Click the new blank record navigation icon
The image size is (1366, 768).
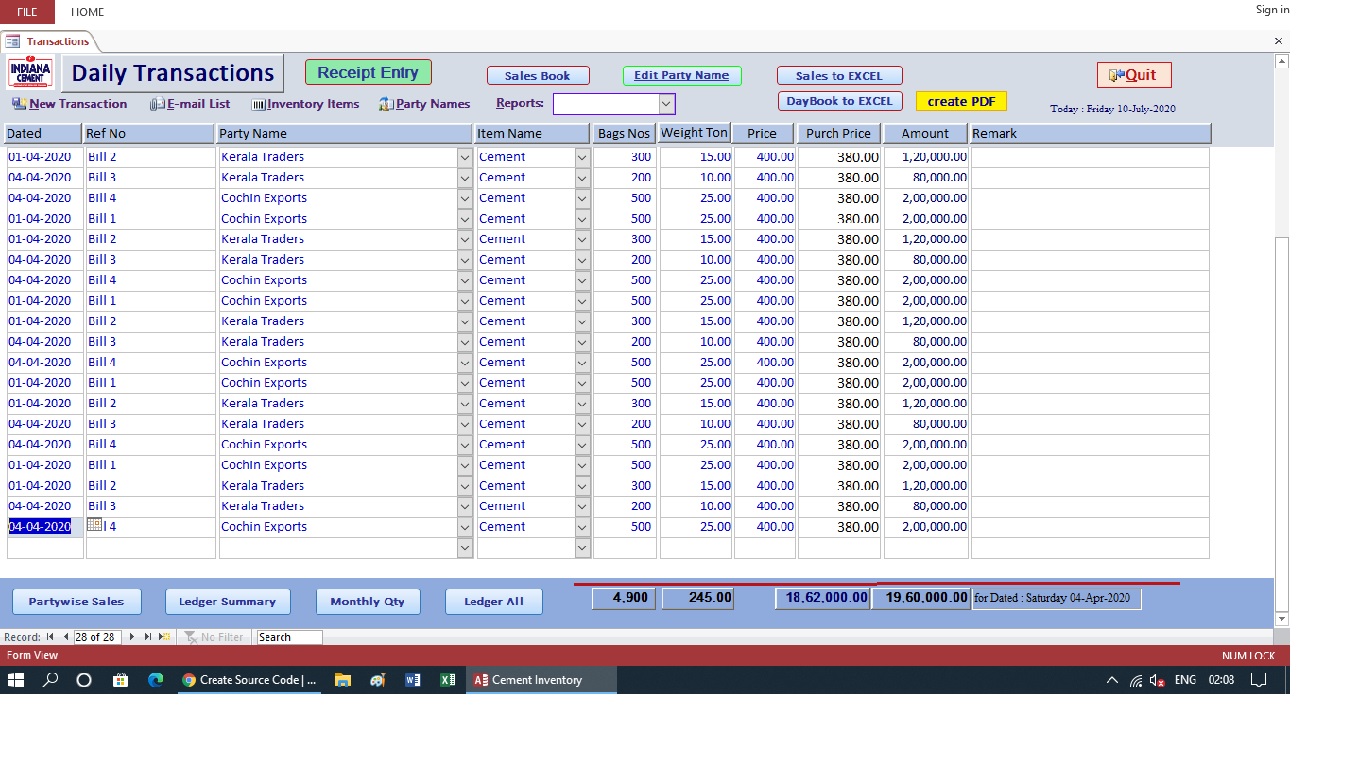click(165, 637)
